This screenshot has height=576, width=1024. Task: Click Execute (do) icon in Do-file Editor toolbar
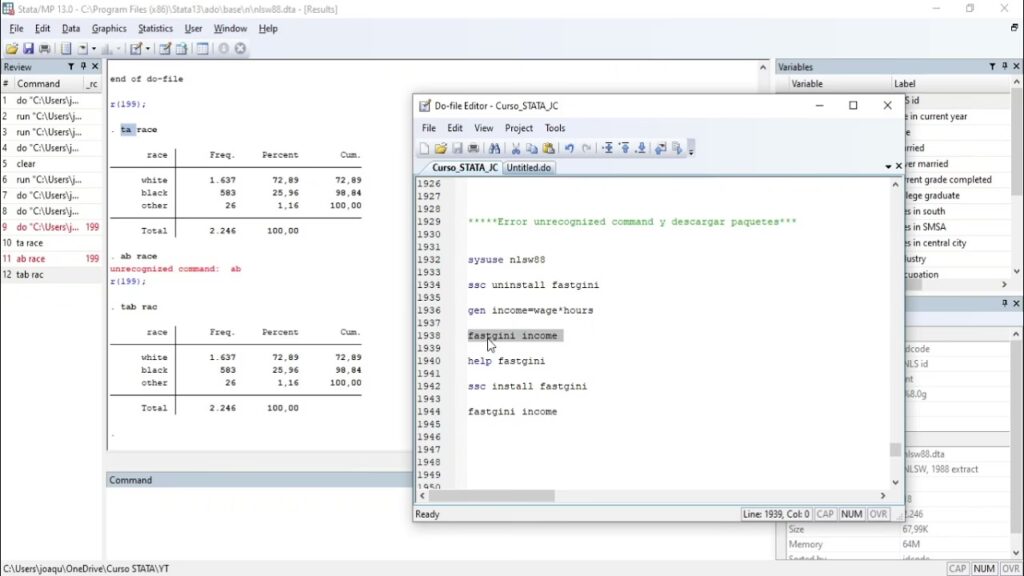coord(677,148)
